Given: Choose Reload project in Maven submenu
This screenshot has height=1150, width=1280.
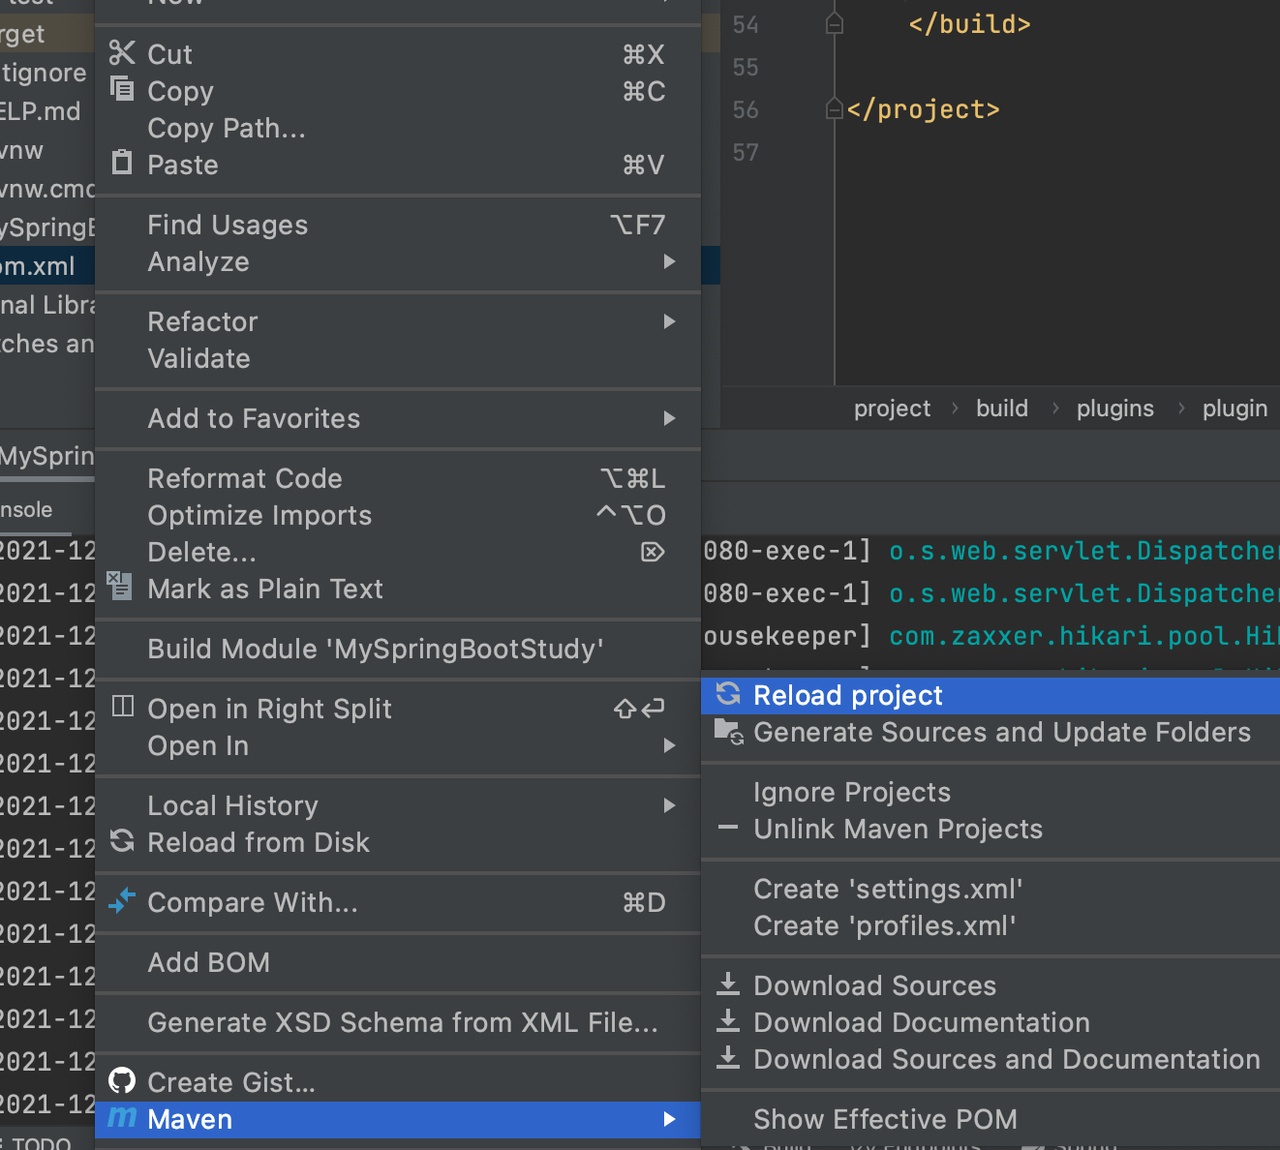Looking at the screenshot, I should (x=991, y=695).
